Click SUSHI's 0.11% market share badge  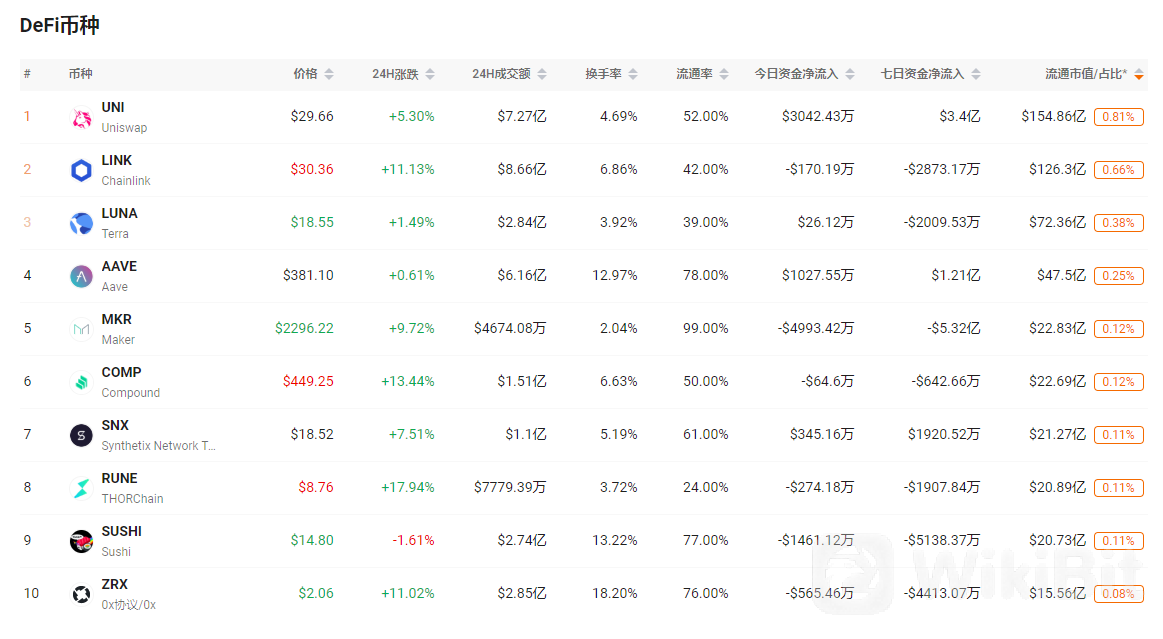1118,541
